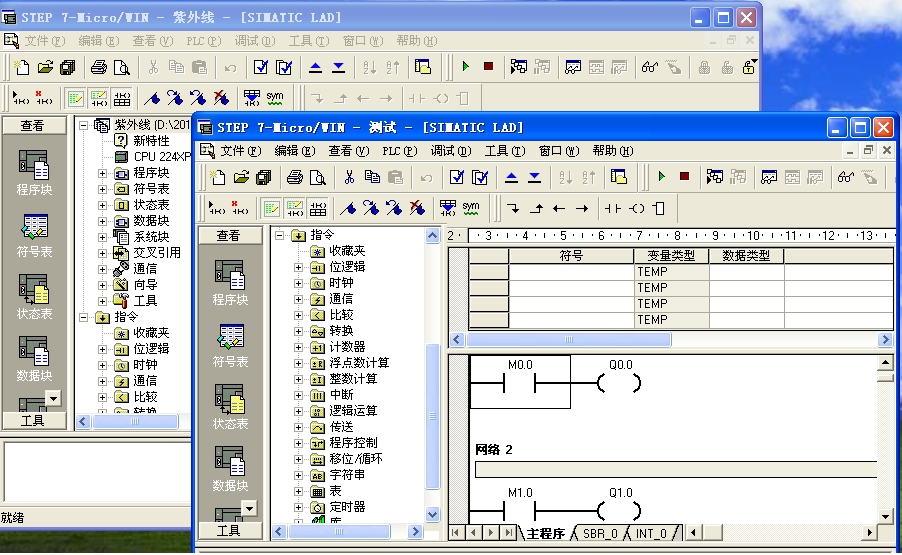
Task: Insert contact from front window toolbar
Action: point(613,208)
